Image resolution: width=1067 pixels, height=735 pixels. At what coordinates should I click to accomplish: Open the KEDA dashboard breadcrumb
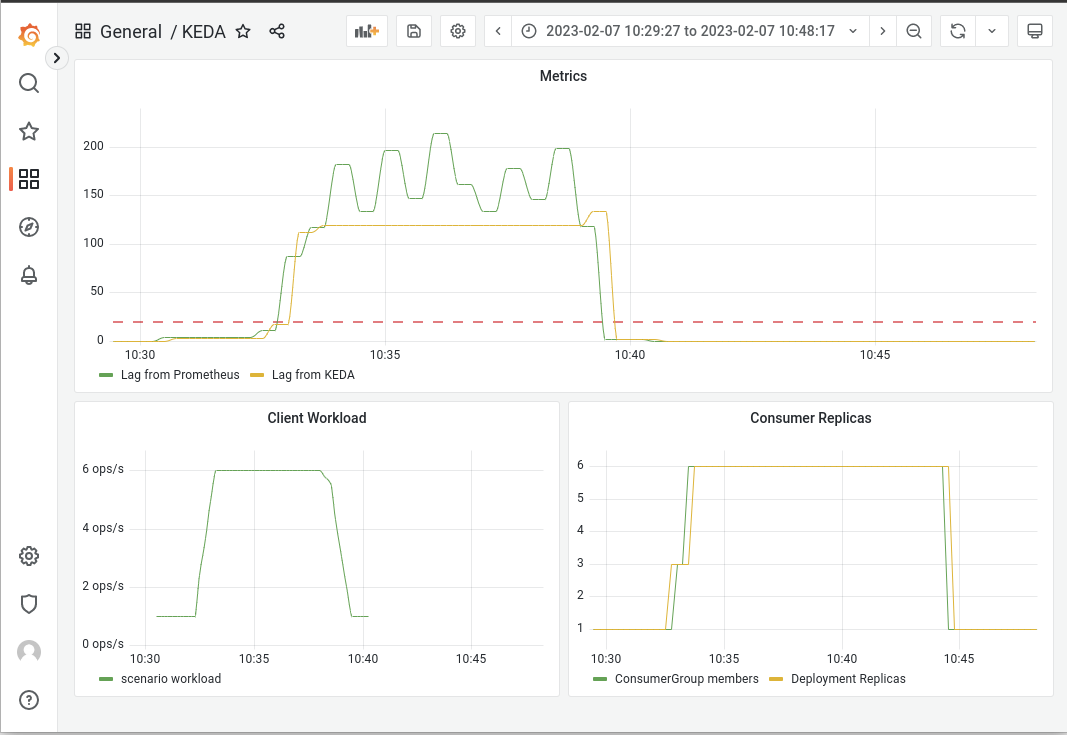pyautogui.click(x=203, y=32)
